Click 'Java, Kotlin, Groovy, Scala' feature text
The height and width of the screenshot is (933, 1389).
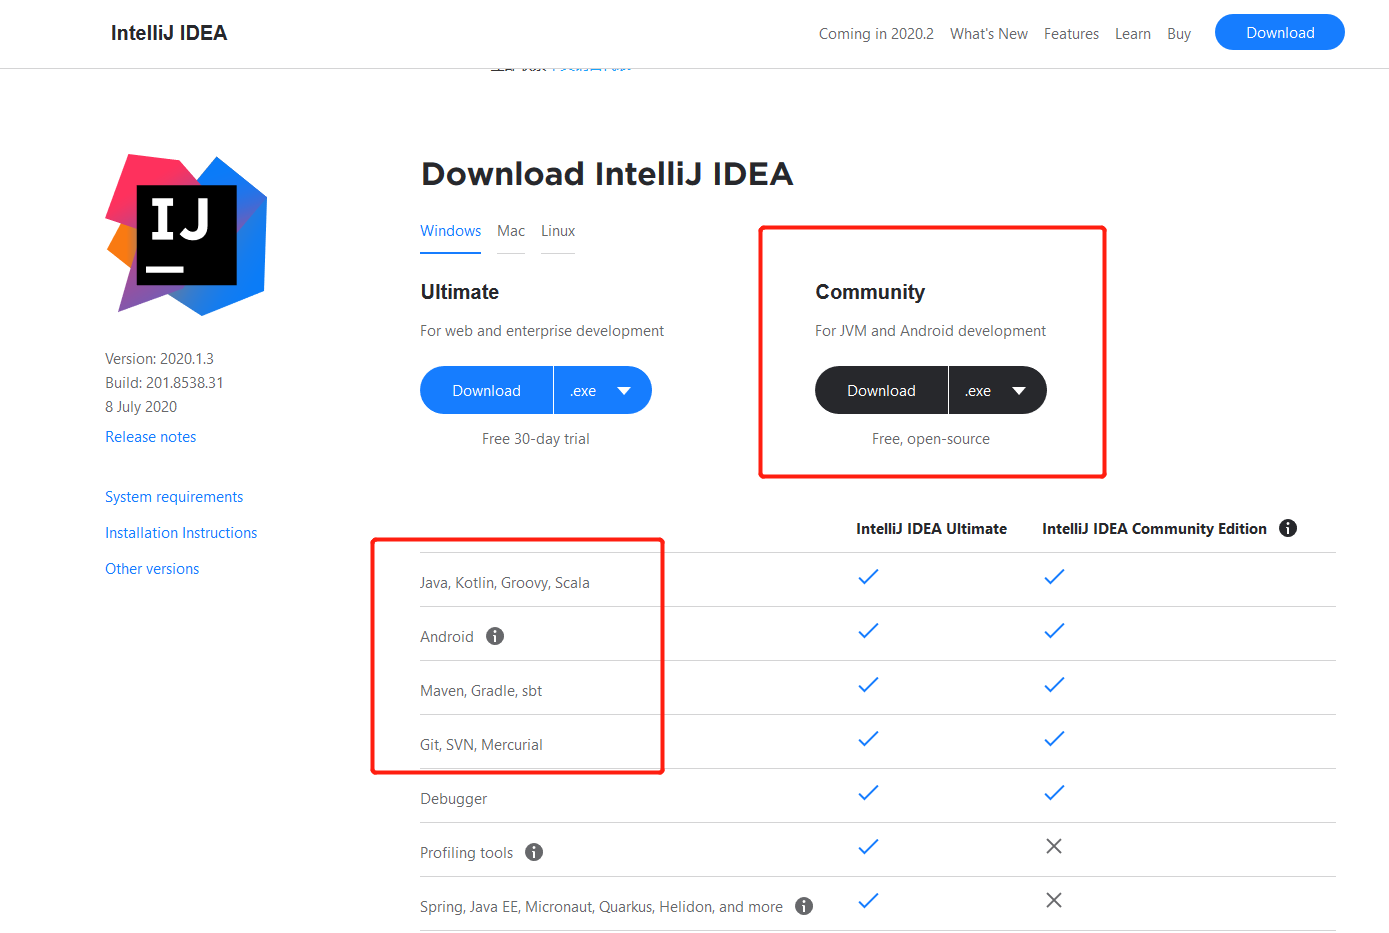(x=505, y=583)
